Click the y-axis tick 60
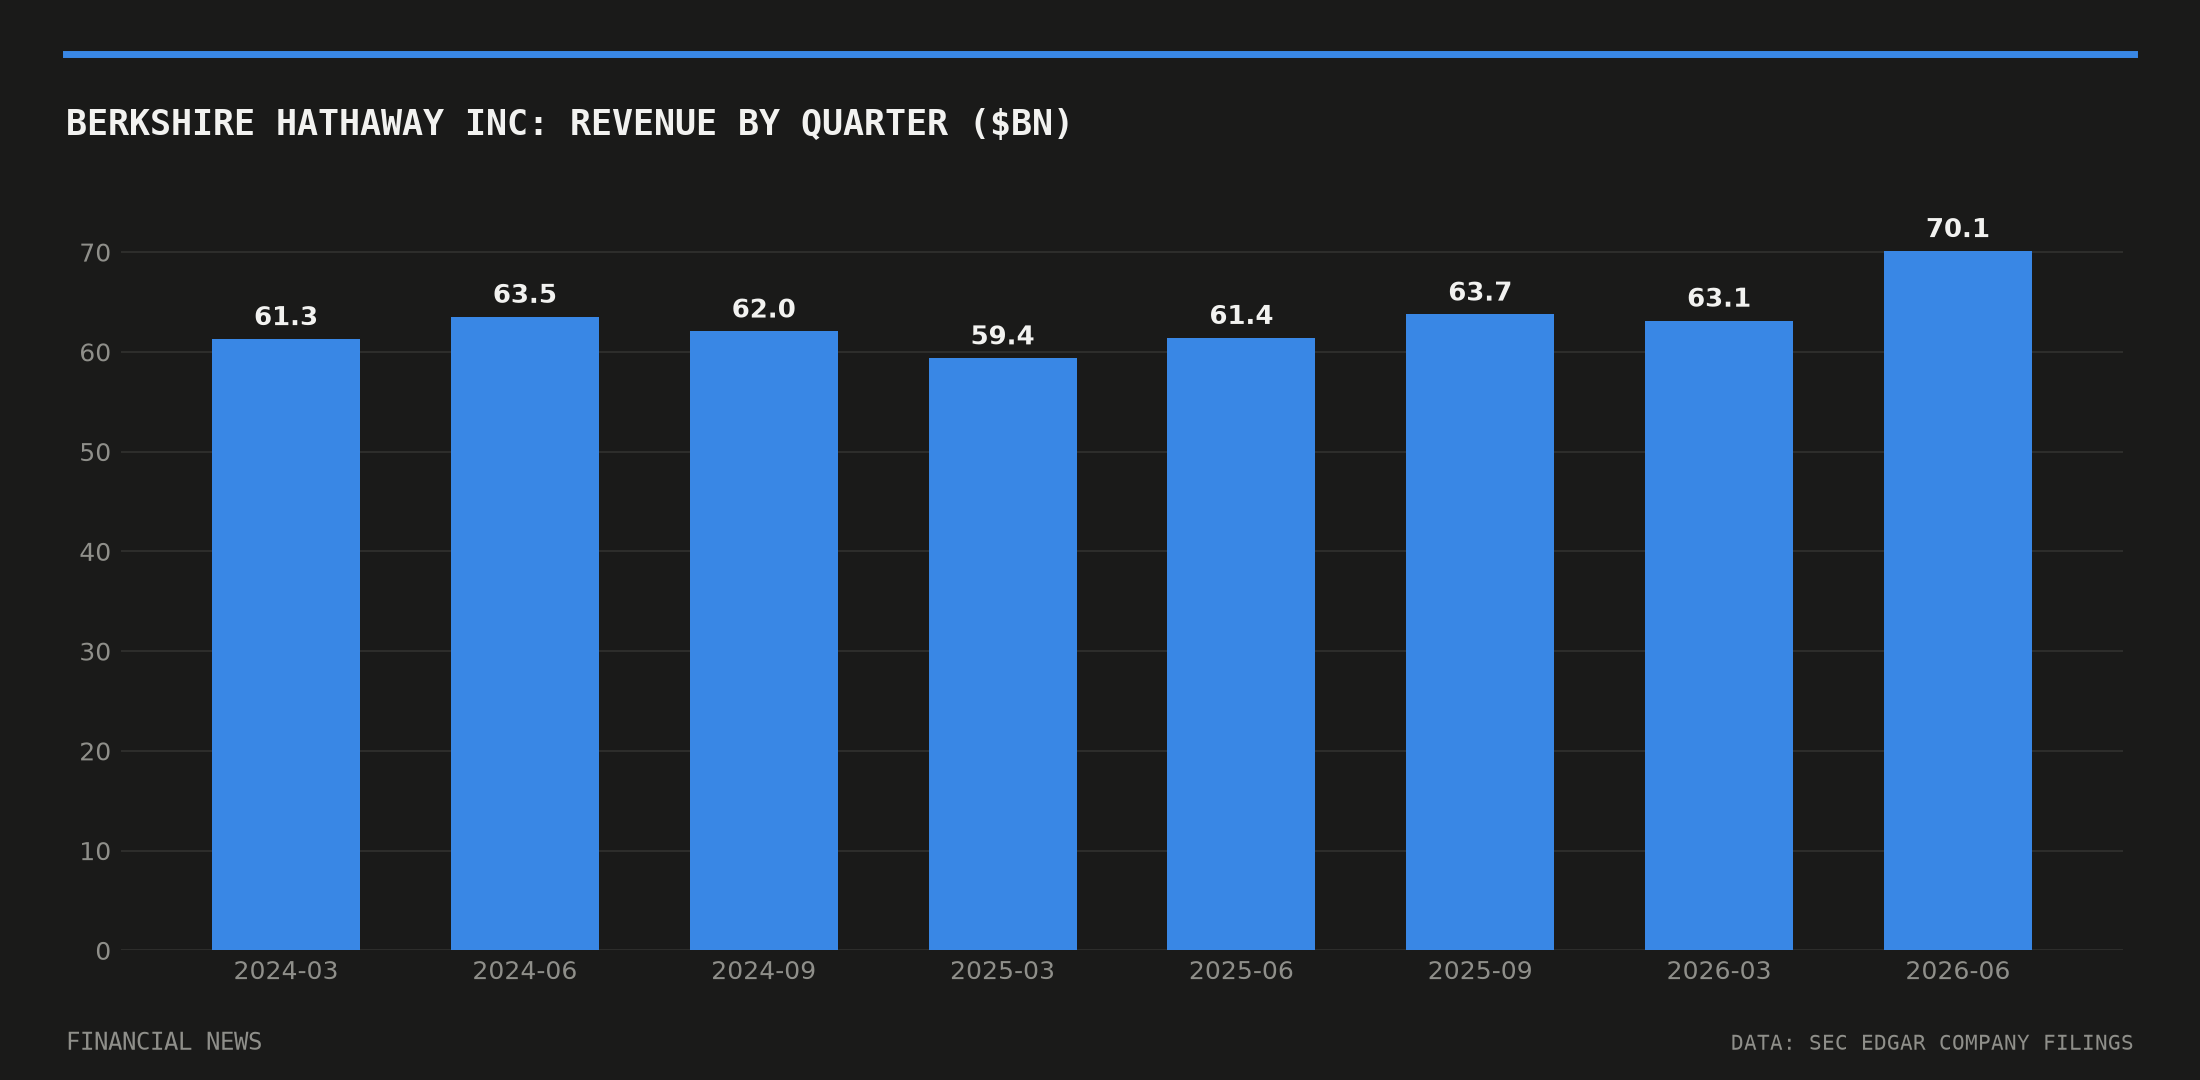 pos(95,353)
